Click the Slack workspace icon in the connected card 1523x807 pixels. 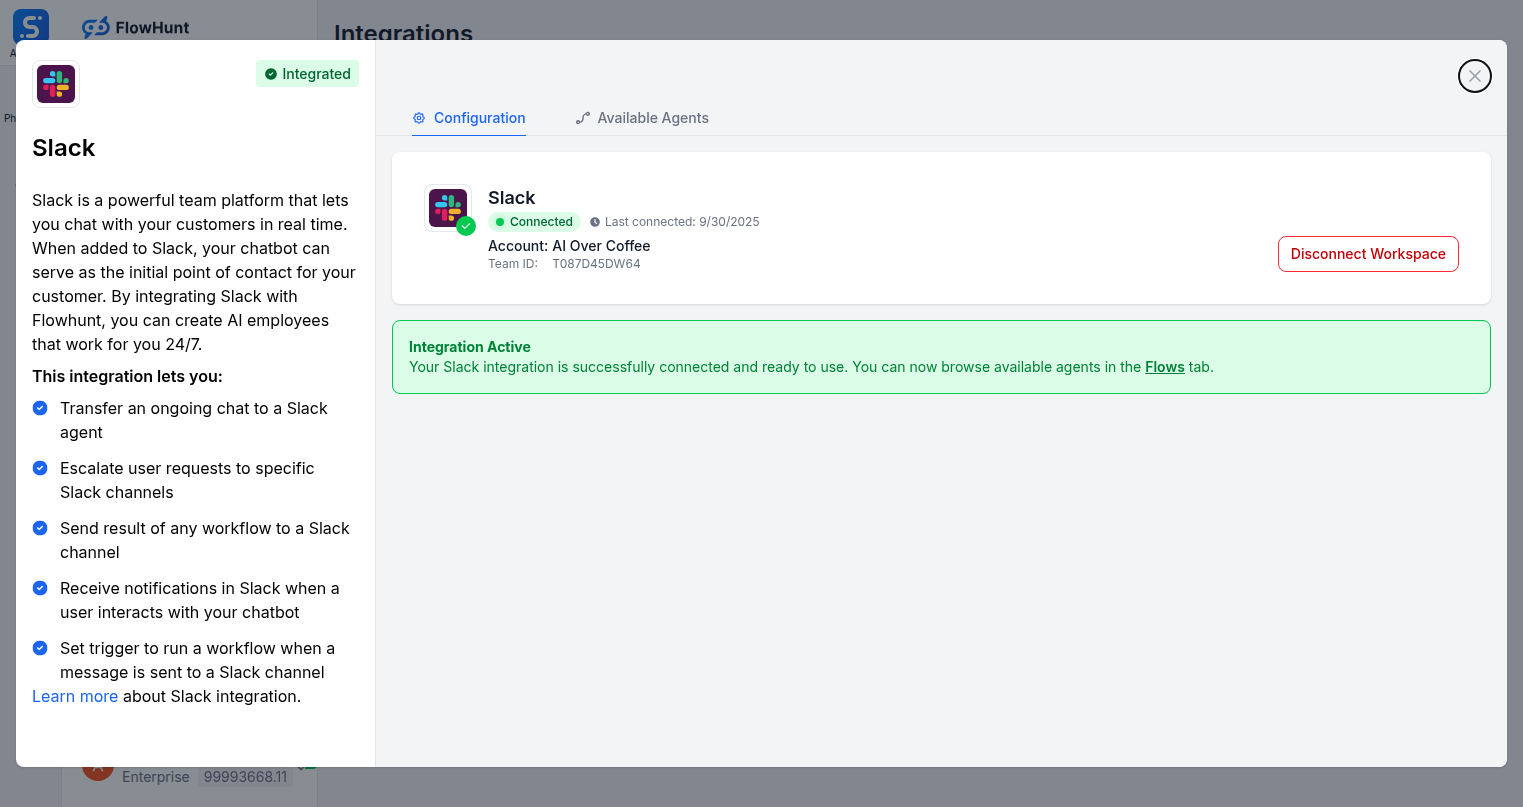click(x=447, y=207)
